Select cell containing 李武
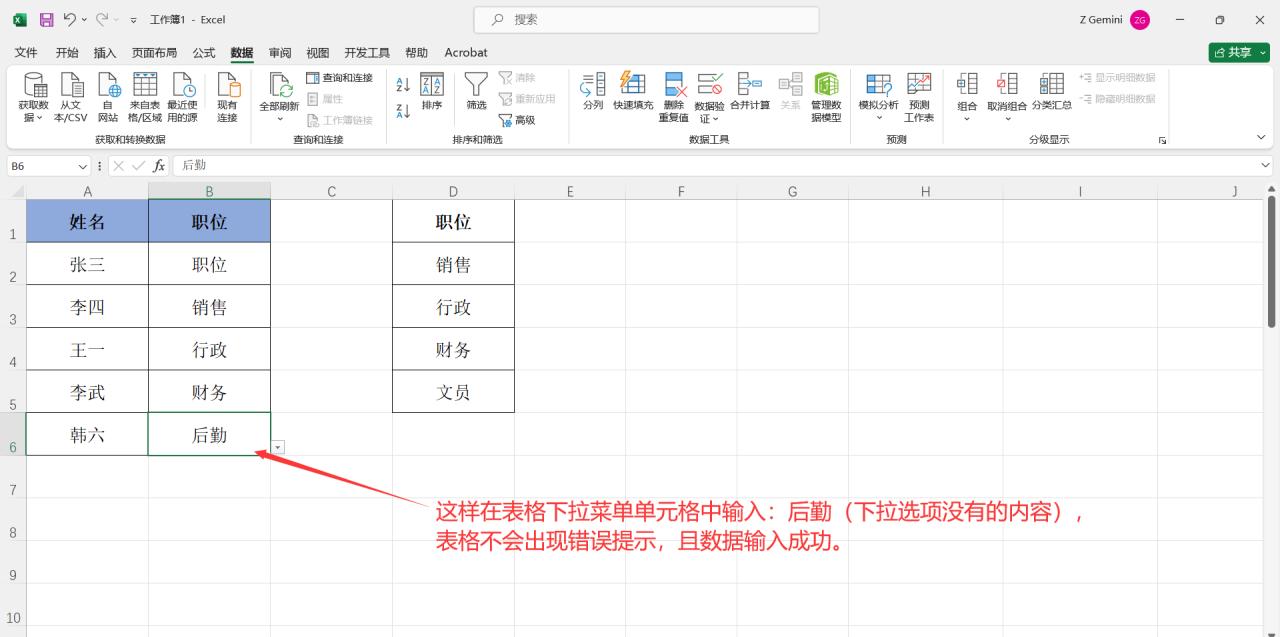 (87, 392)
